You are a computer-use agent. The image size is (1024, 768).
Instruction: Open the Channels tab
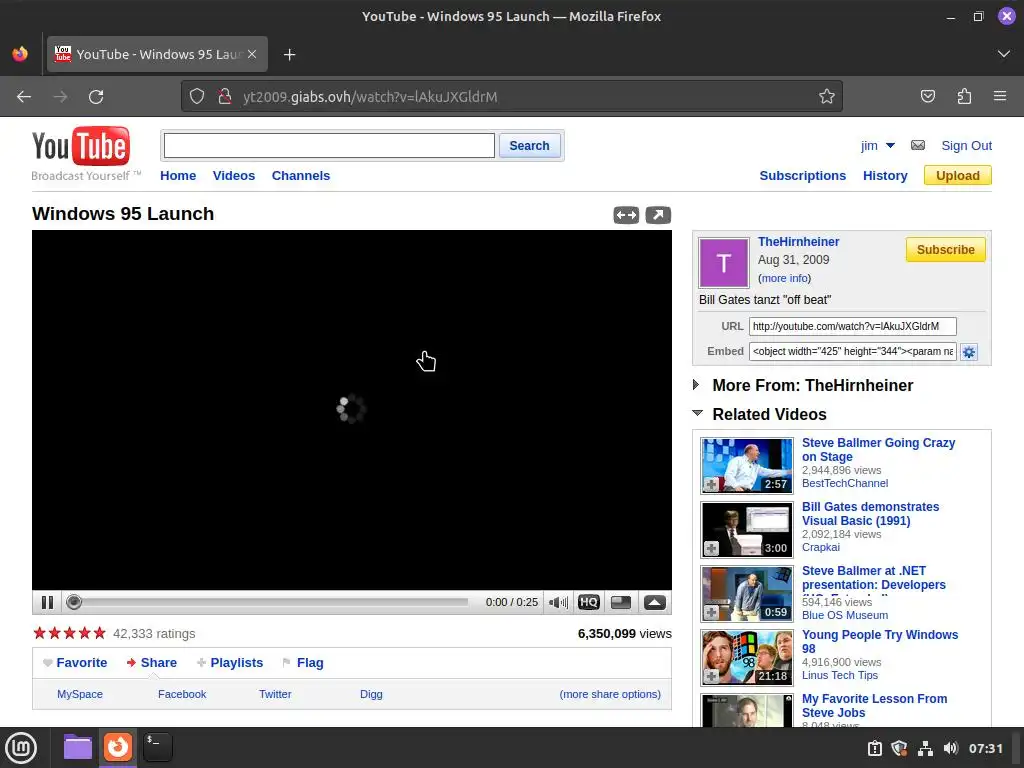[x=301, y=176]
